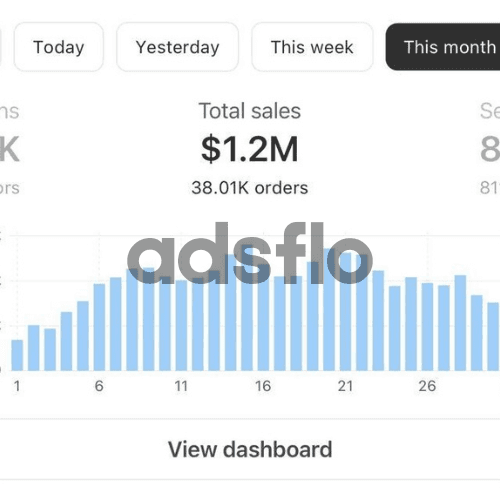Click the bar for day 1
This screenshot has height=500, width=500.
coord(17,355)
